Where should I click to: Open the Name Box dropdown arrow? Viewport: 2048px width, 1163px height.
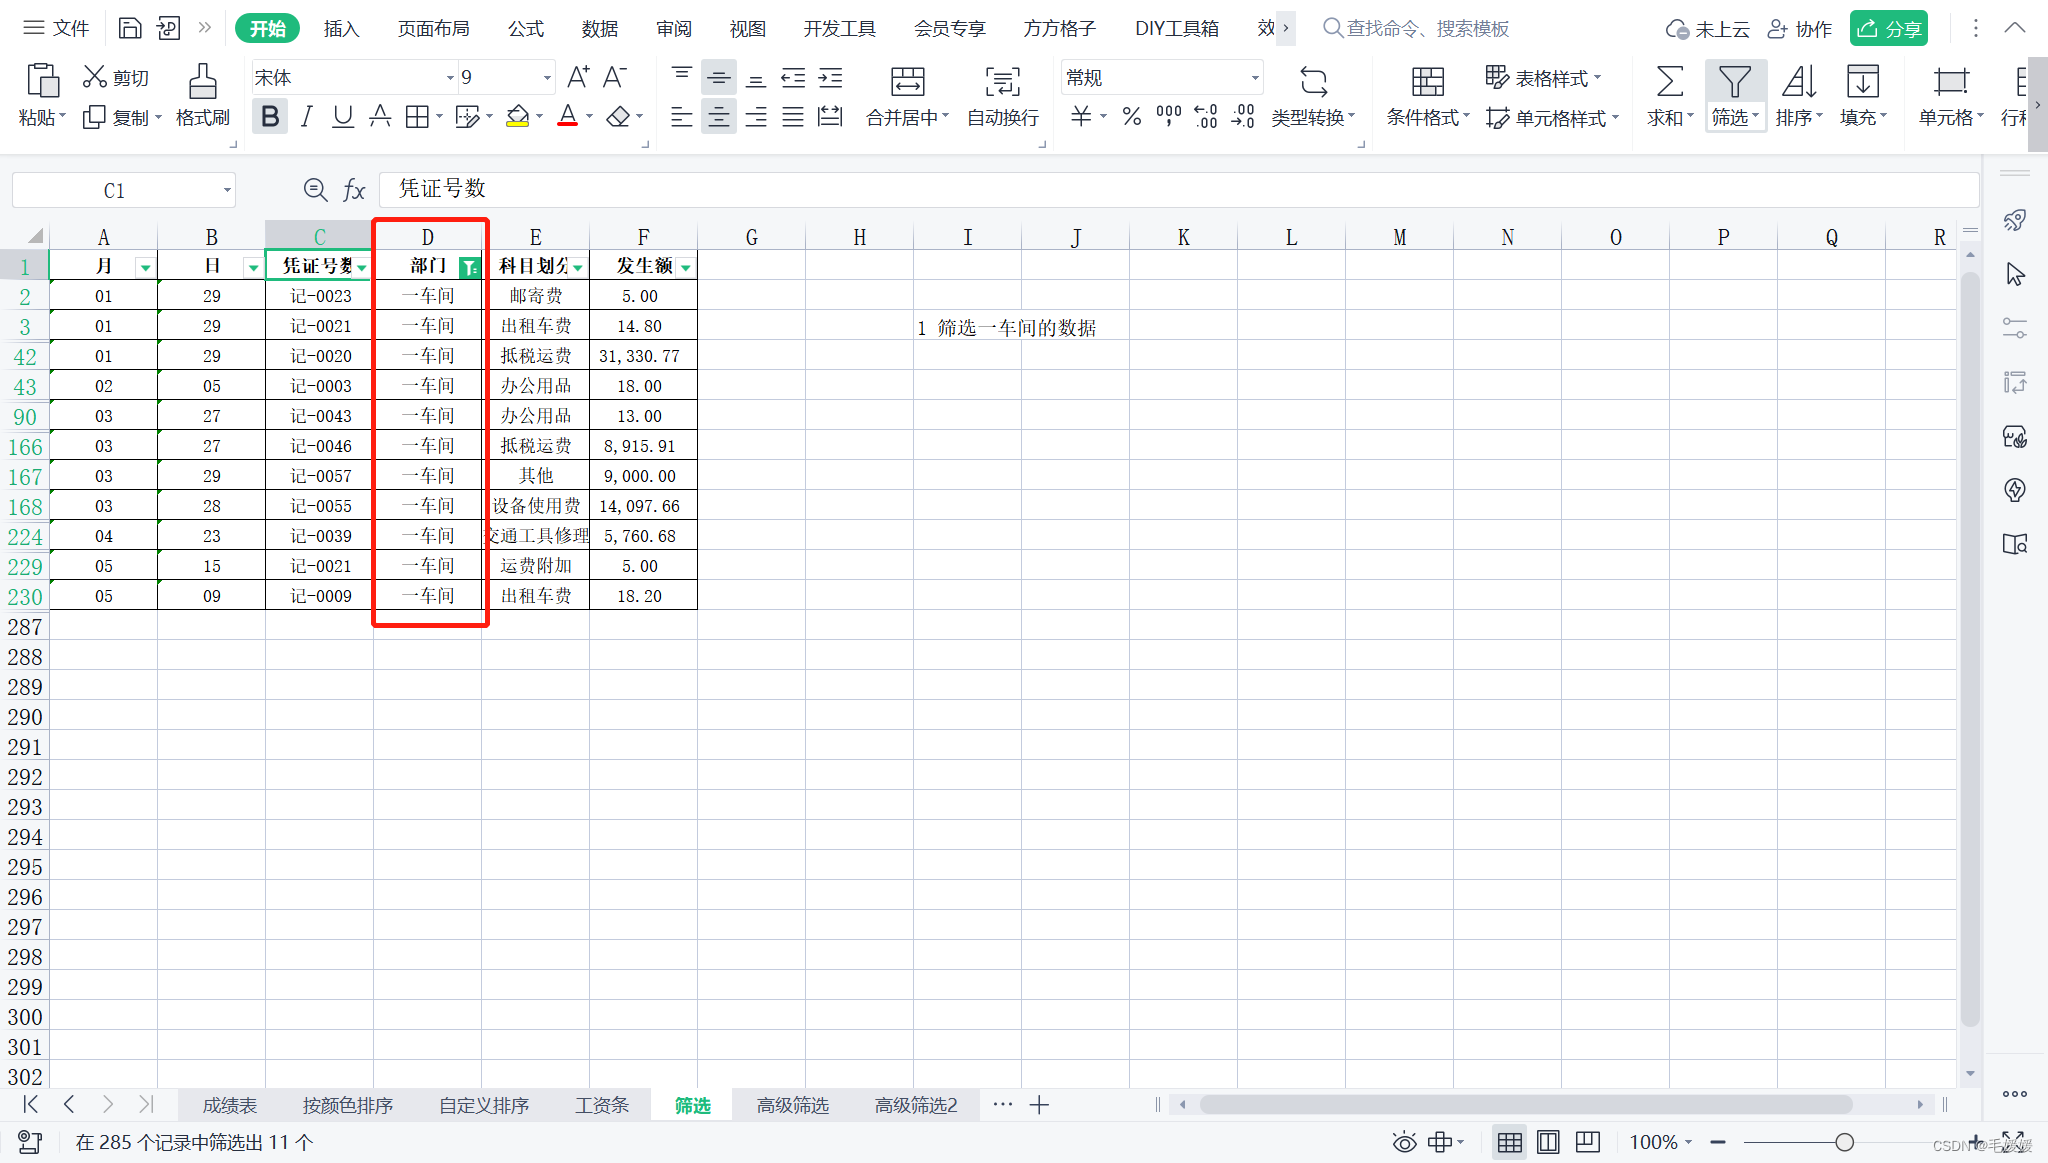[227, 190]
